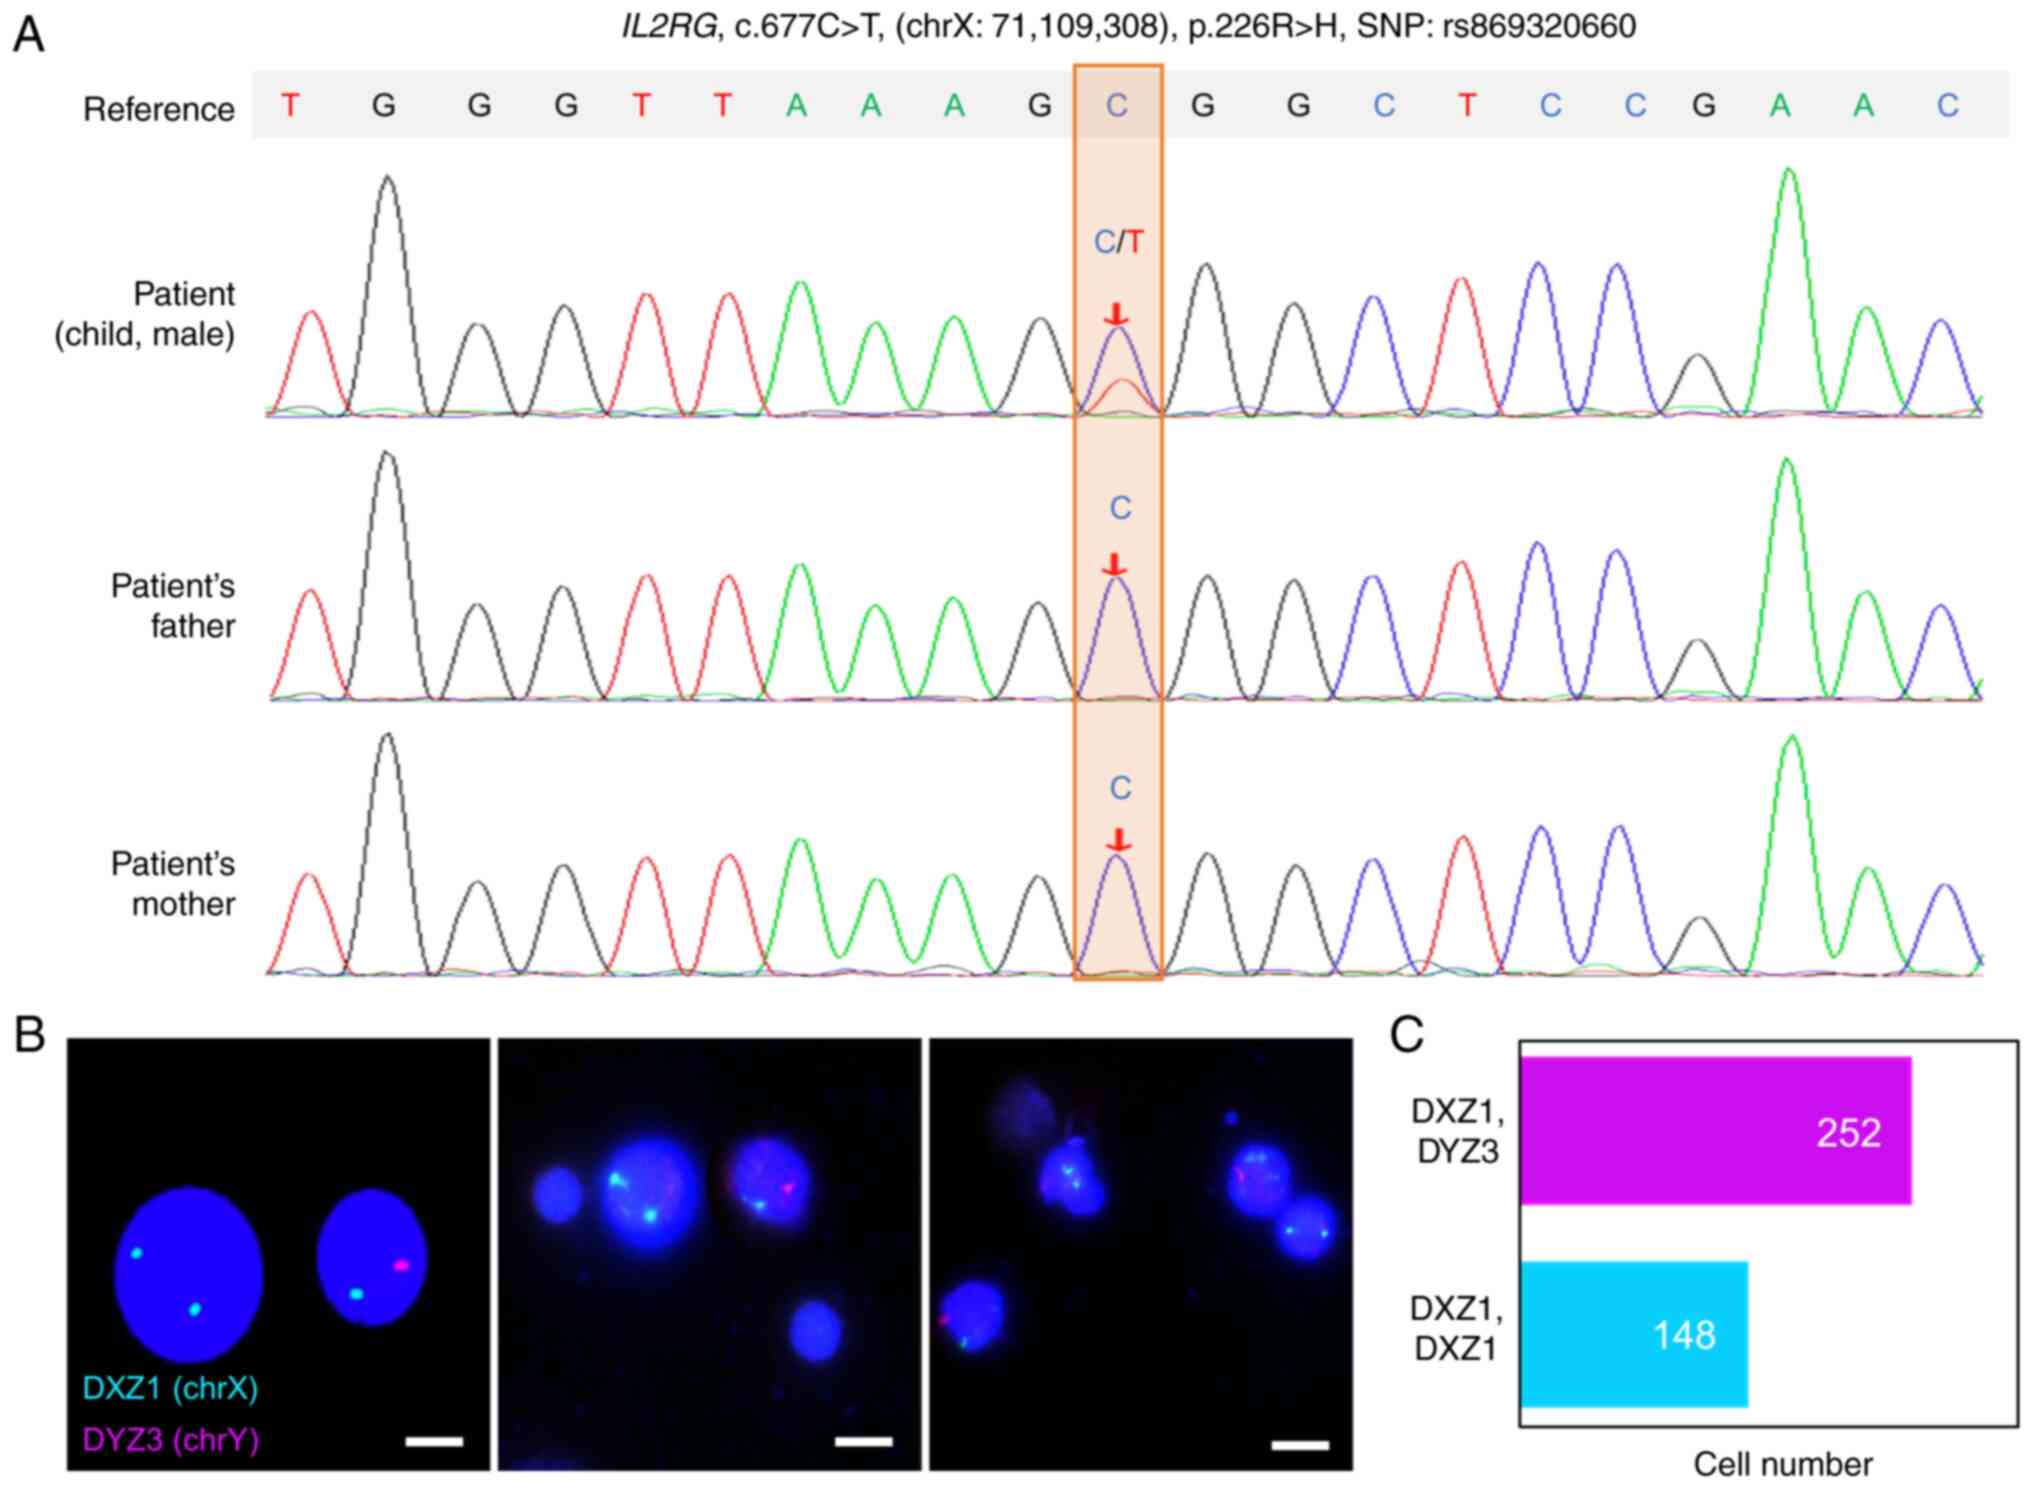Click the large nucleus with two cyan dots
This screenshot has width=2032, height=1488.
188,1274
